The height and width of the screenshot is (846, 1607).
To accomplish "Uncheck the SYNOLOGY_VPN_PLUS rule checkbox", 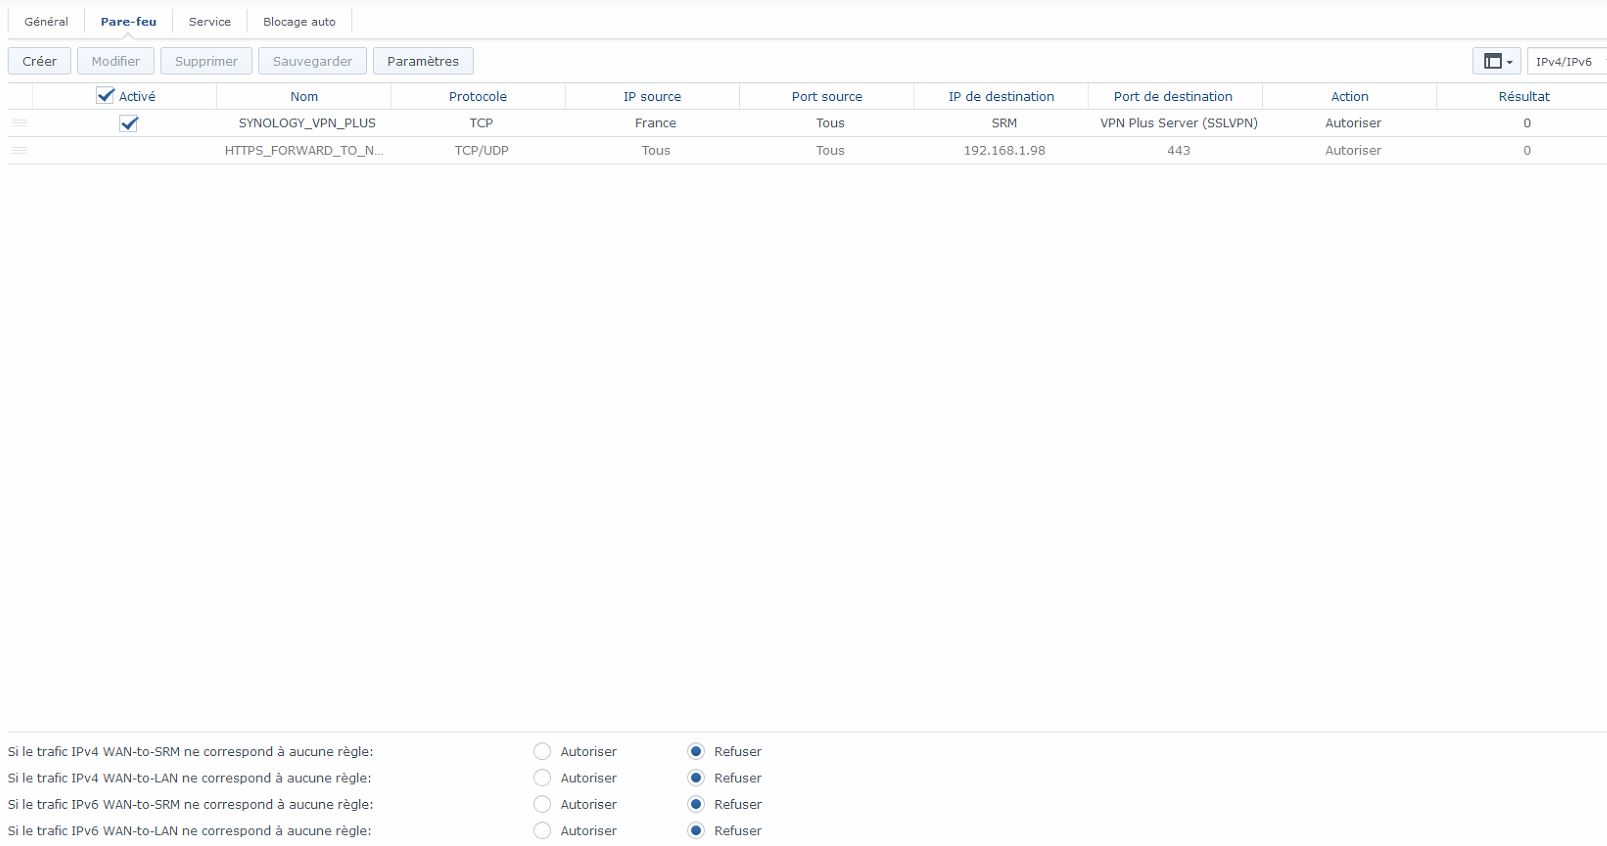I will point(128,123).
